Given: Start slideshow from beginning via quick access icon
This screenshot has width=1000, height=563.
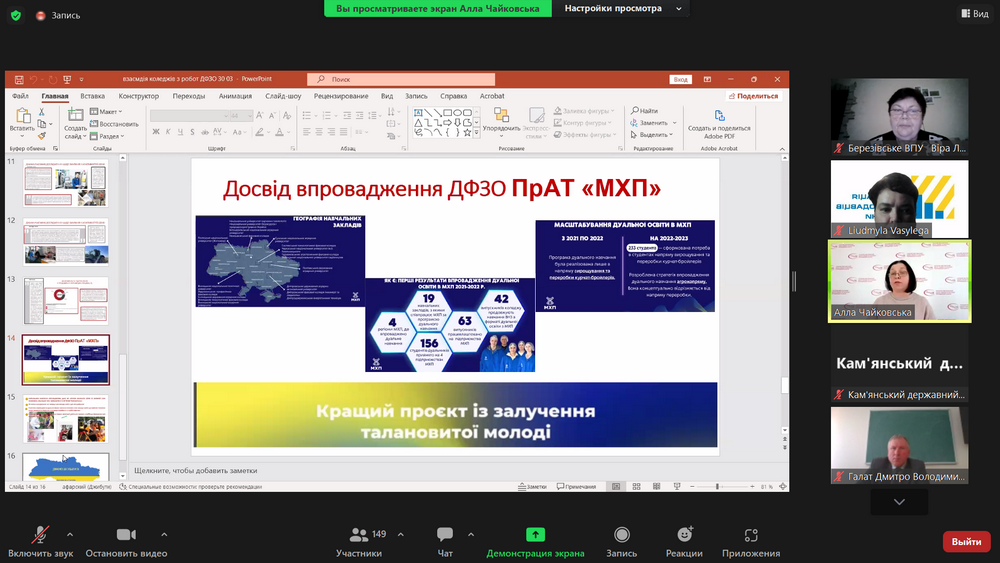Looking at the screenshot, I should 67,80.
